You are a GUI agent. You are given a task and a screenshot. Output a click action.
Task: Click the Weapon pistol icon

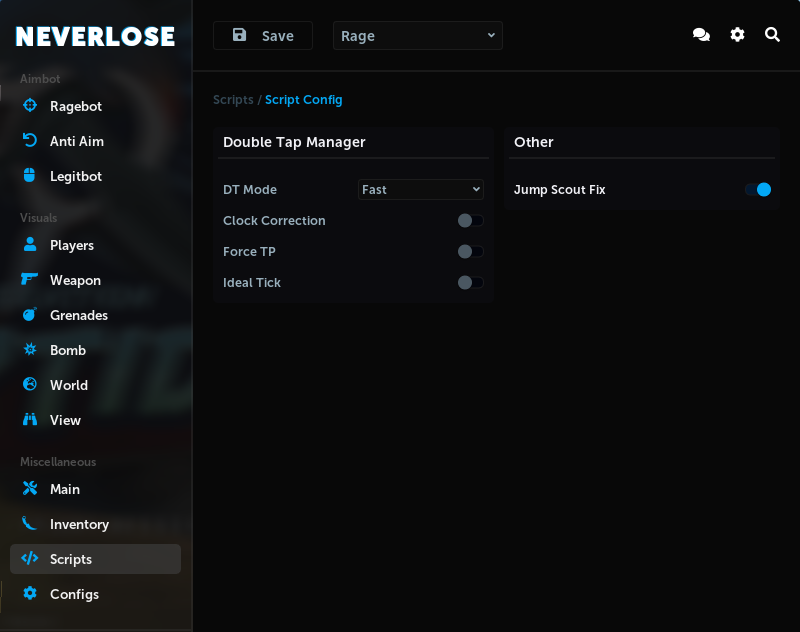(x=30, y=280)
